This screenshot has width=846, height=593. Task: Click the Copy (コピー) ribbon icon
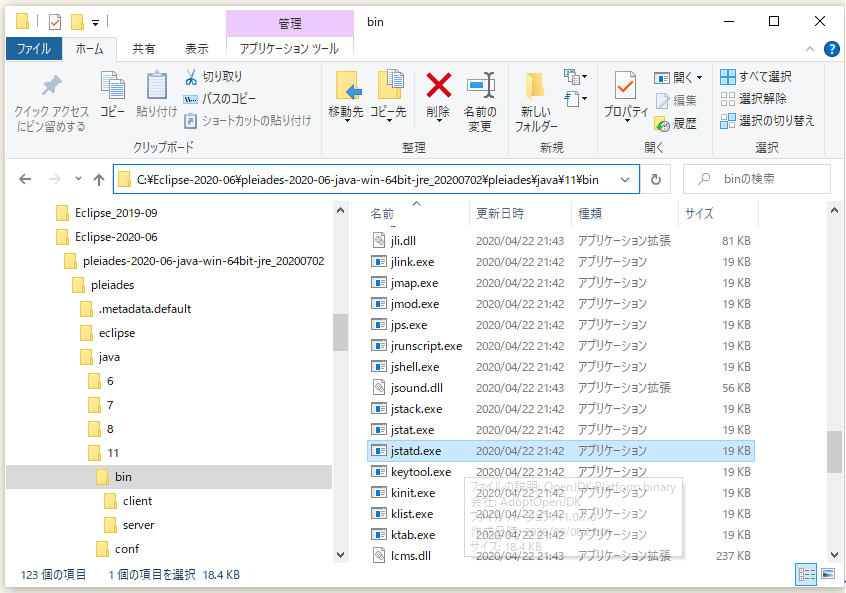click(x=112, y=85)
